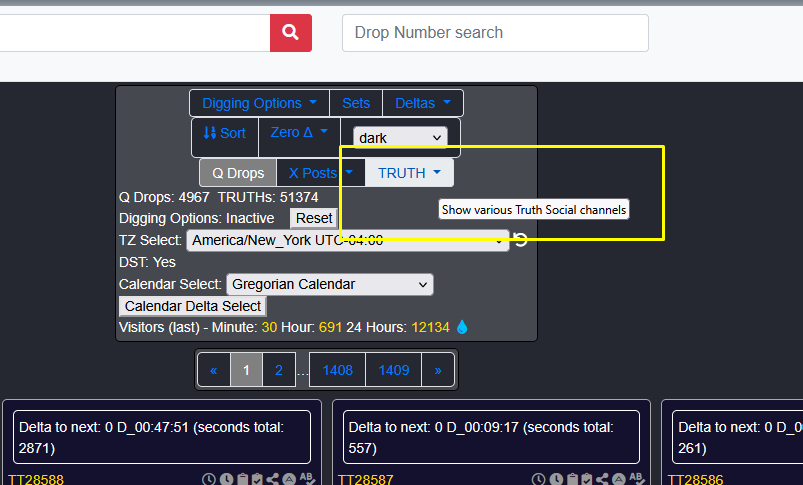Screen dimensions: 803x485
Task: Click the outline clock icon on TT28587
Action: tap(538, 479)
